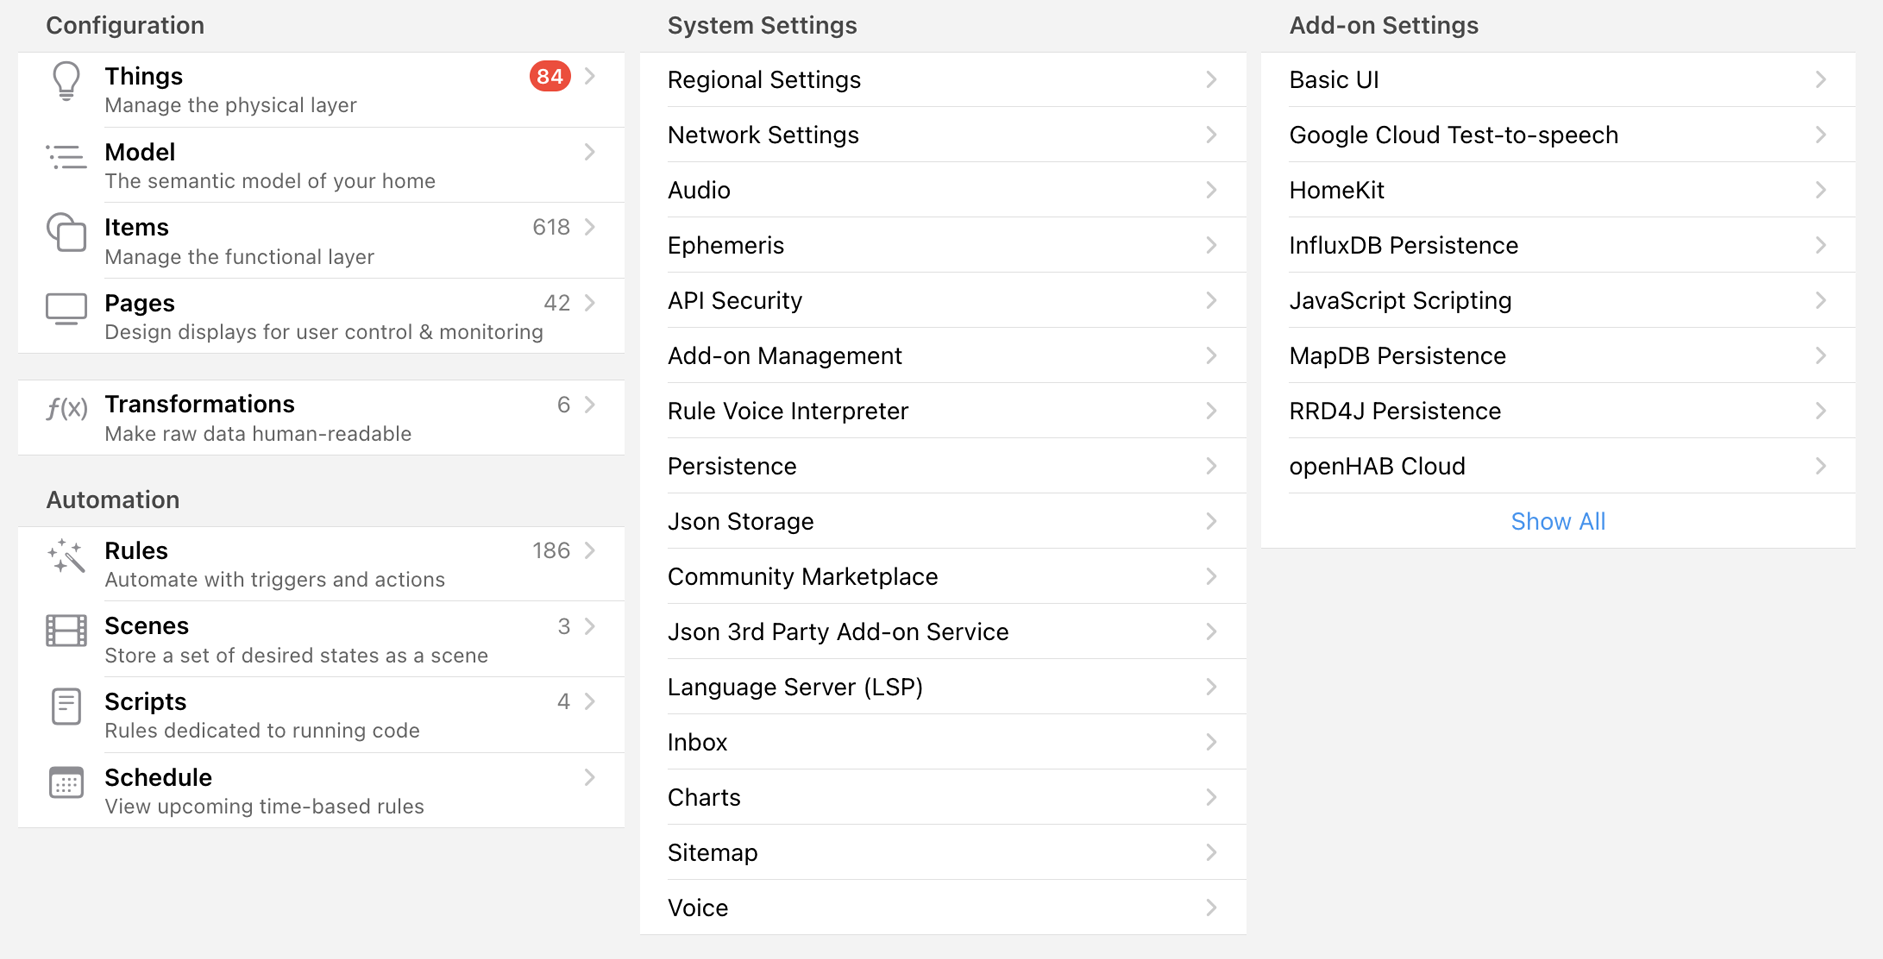Expand the Basic UI entry via its chevron
This screenshot has height=959, width=1883.
pyautogui.click(x=1822, y=80)
